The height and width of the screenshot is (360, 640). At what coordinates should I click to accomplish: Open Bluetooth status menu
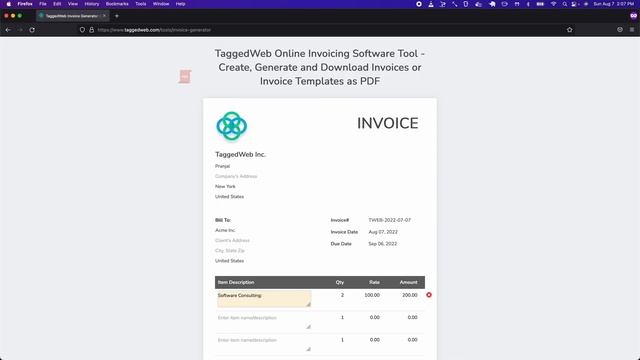(528, 4)
